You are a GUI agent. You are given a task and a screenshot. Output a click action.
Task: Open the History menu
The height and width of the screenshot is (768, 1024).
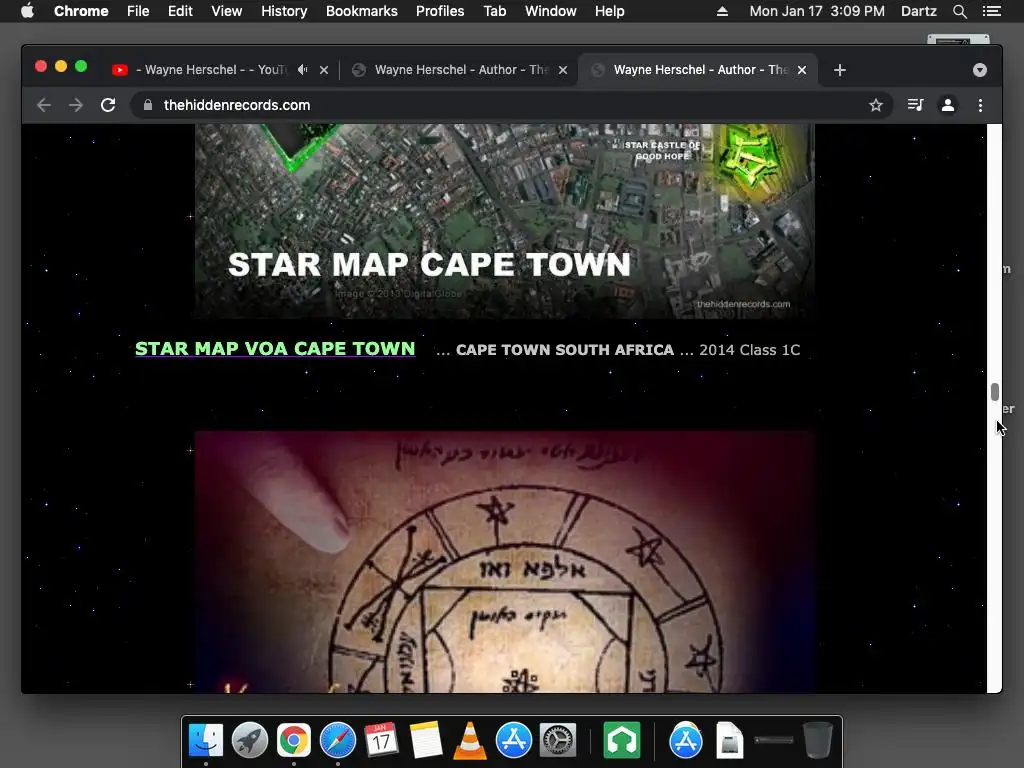[284, 11]
